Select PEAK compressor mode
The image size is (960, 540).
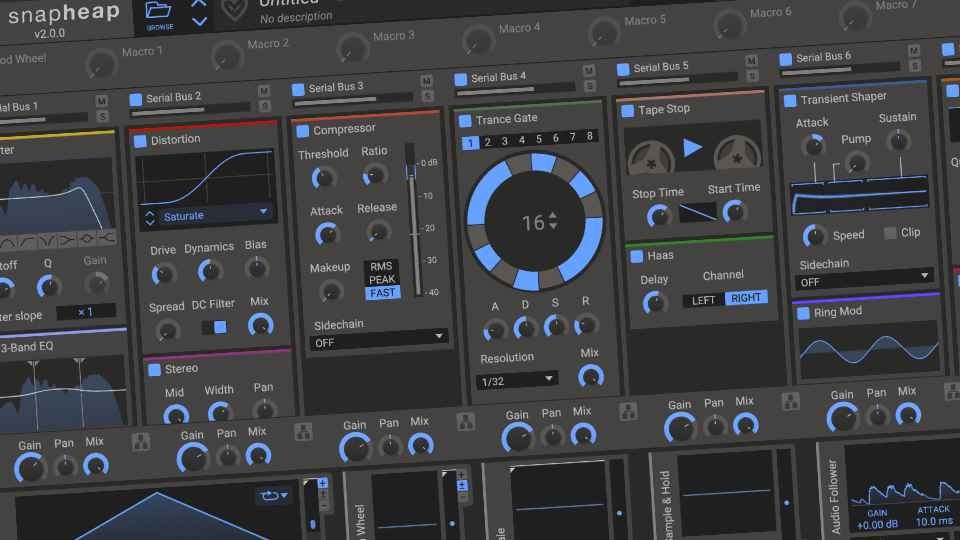point(382,279)
